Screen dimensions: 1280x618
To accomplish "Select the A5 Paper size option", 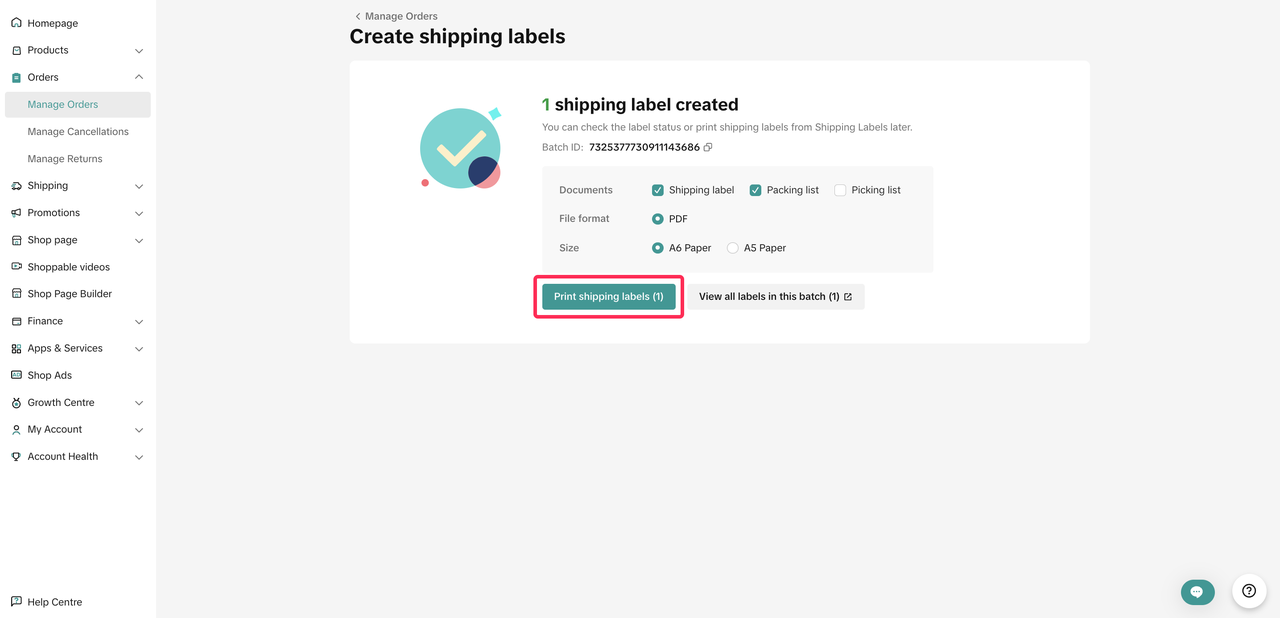I will (x=733, y=248).
